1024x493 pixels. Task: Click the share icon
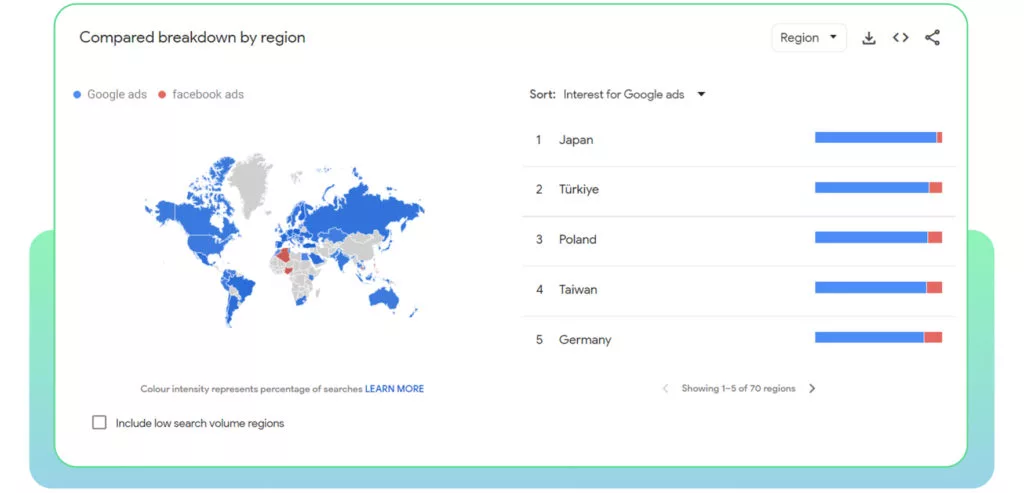(x=933, y=38)
